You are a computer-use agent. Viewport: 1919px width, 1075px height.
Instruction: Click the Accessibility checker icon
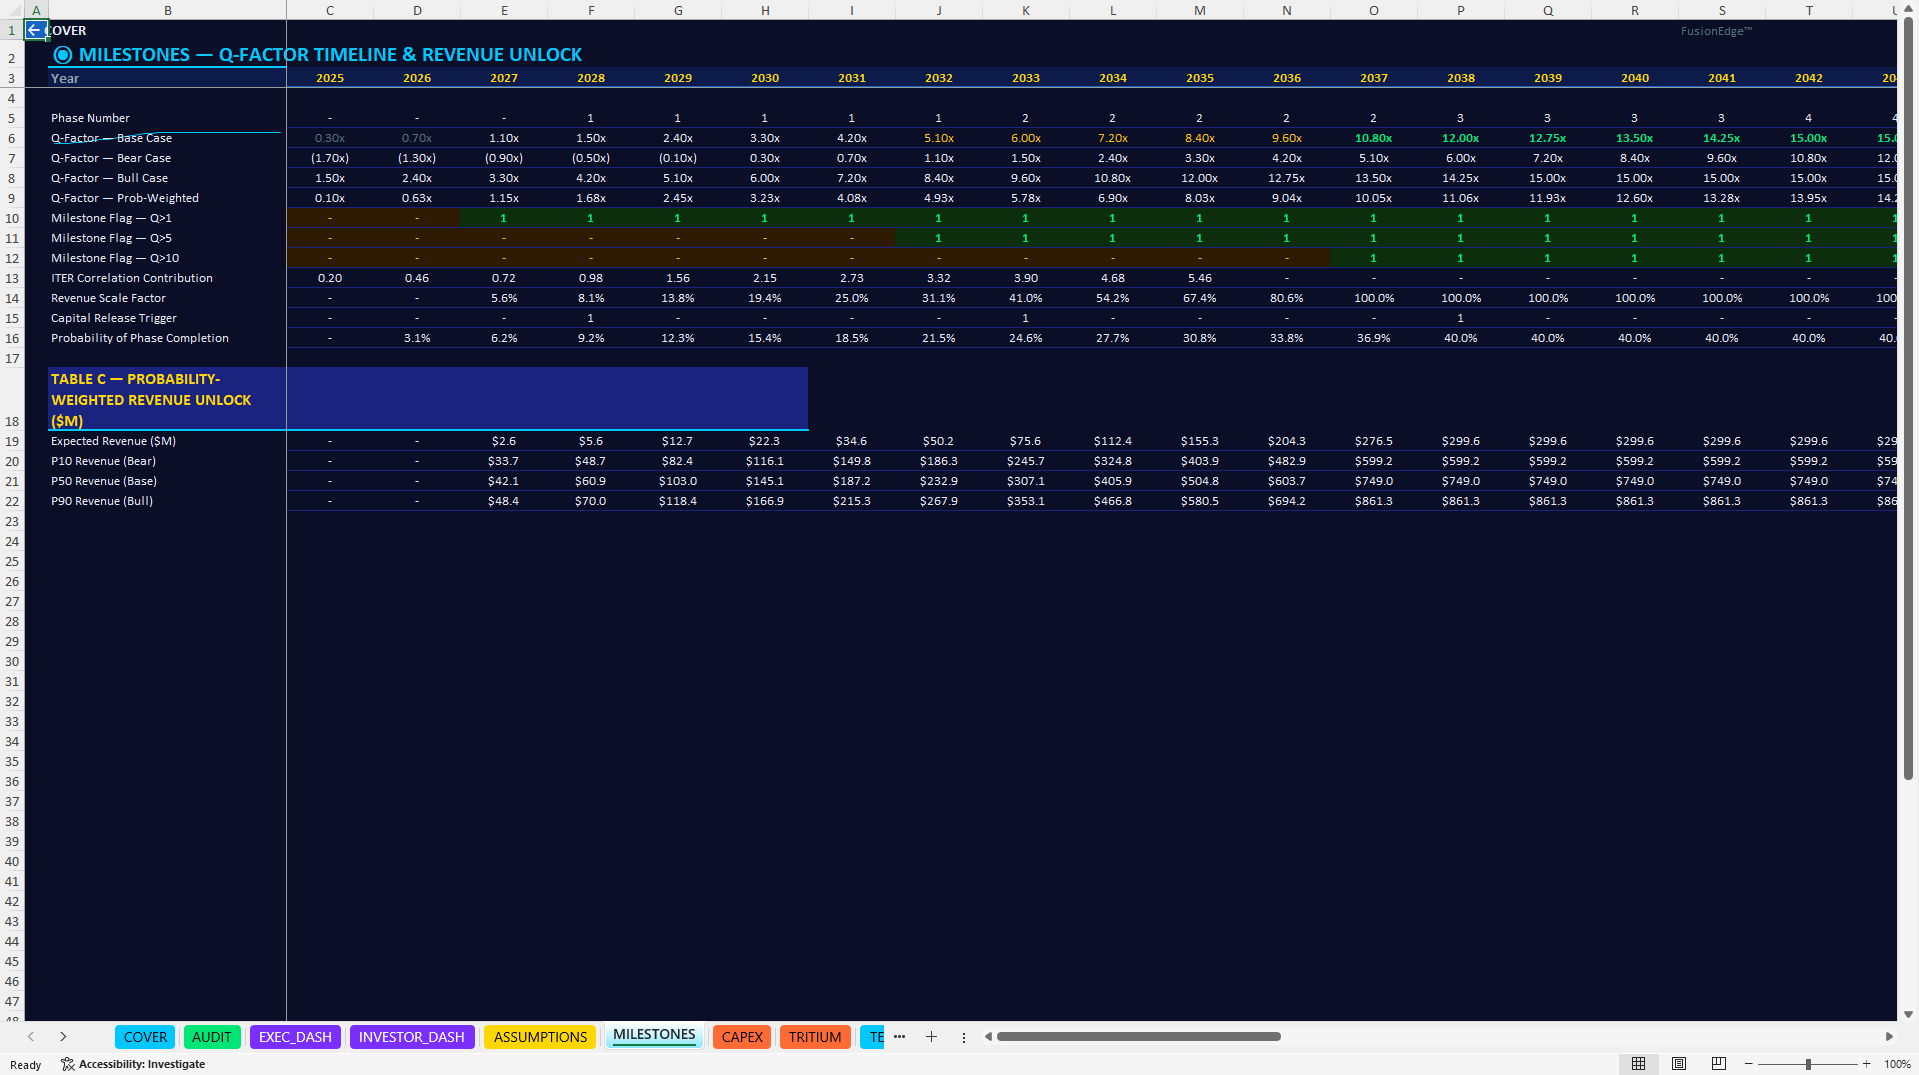(68, 1064)
